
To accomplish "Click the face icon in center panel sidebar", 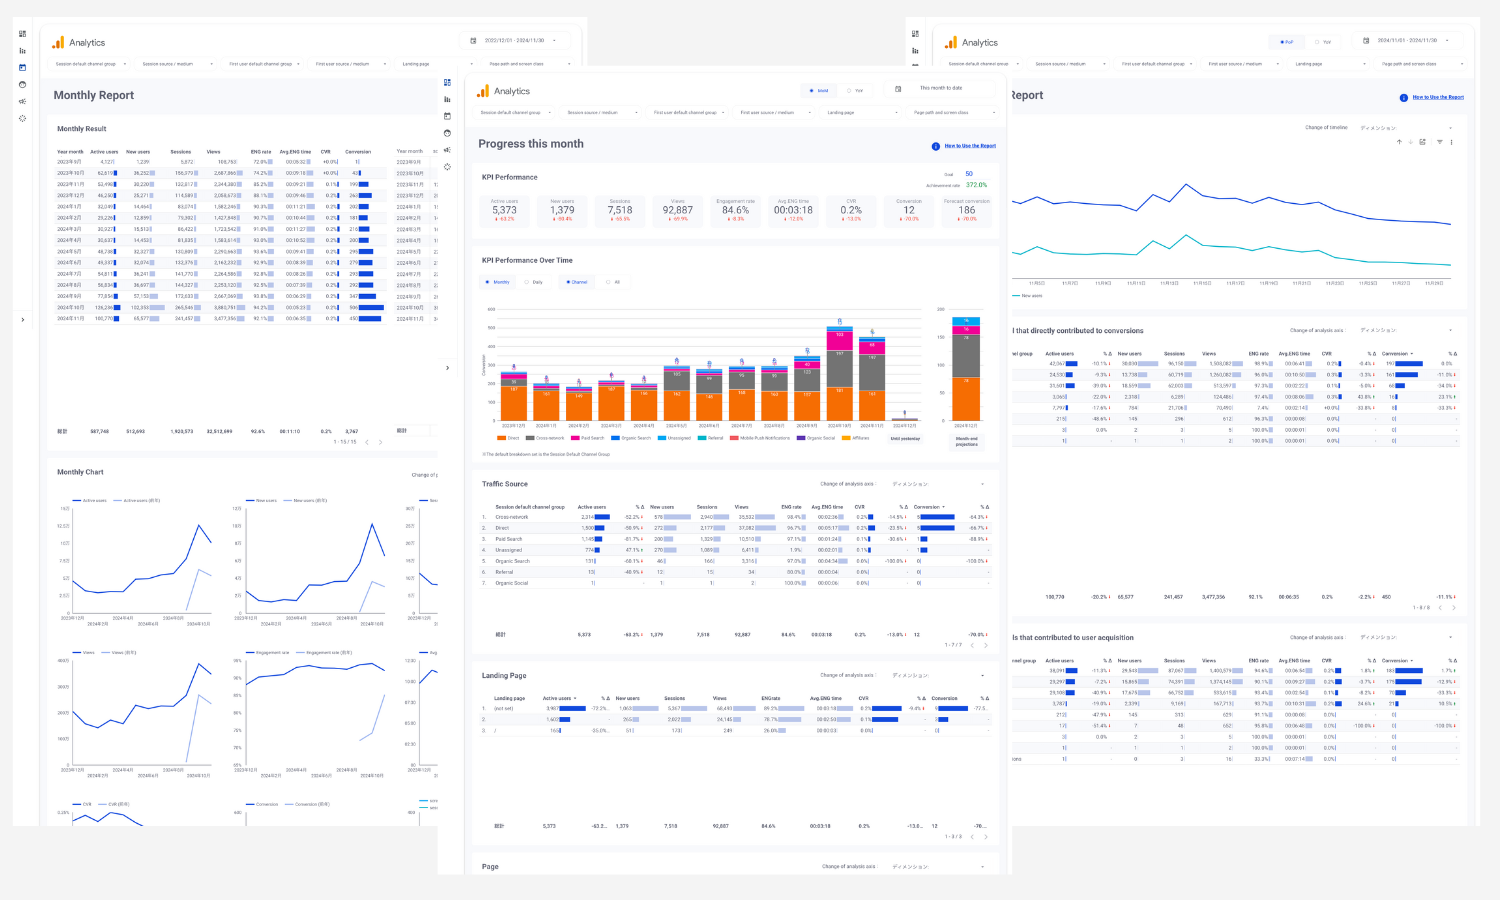I will 447,133.
